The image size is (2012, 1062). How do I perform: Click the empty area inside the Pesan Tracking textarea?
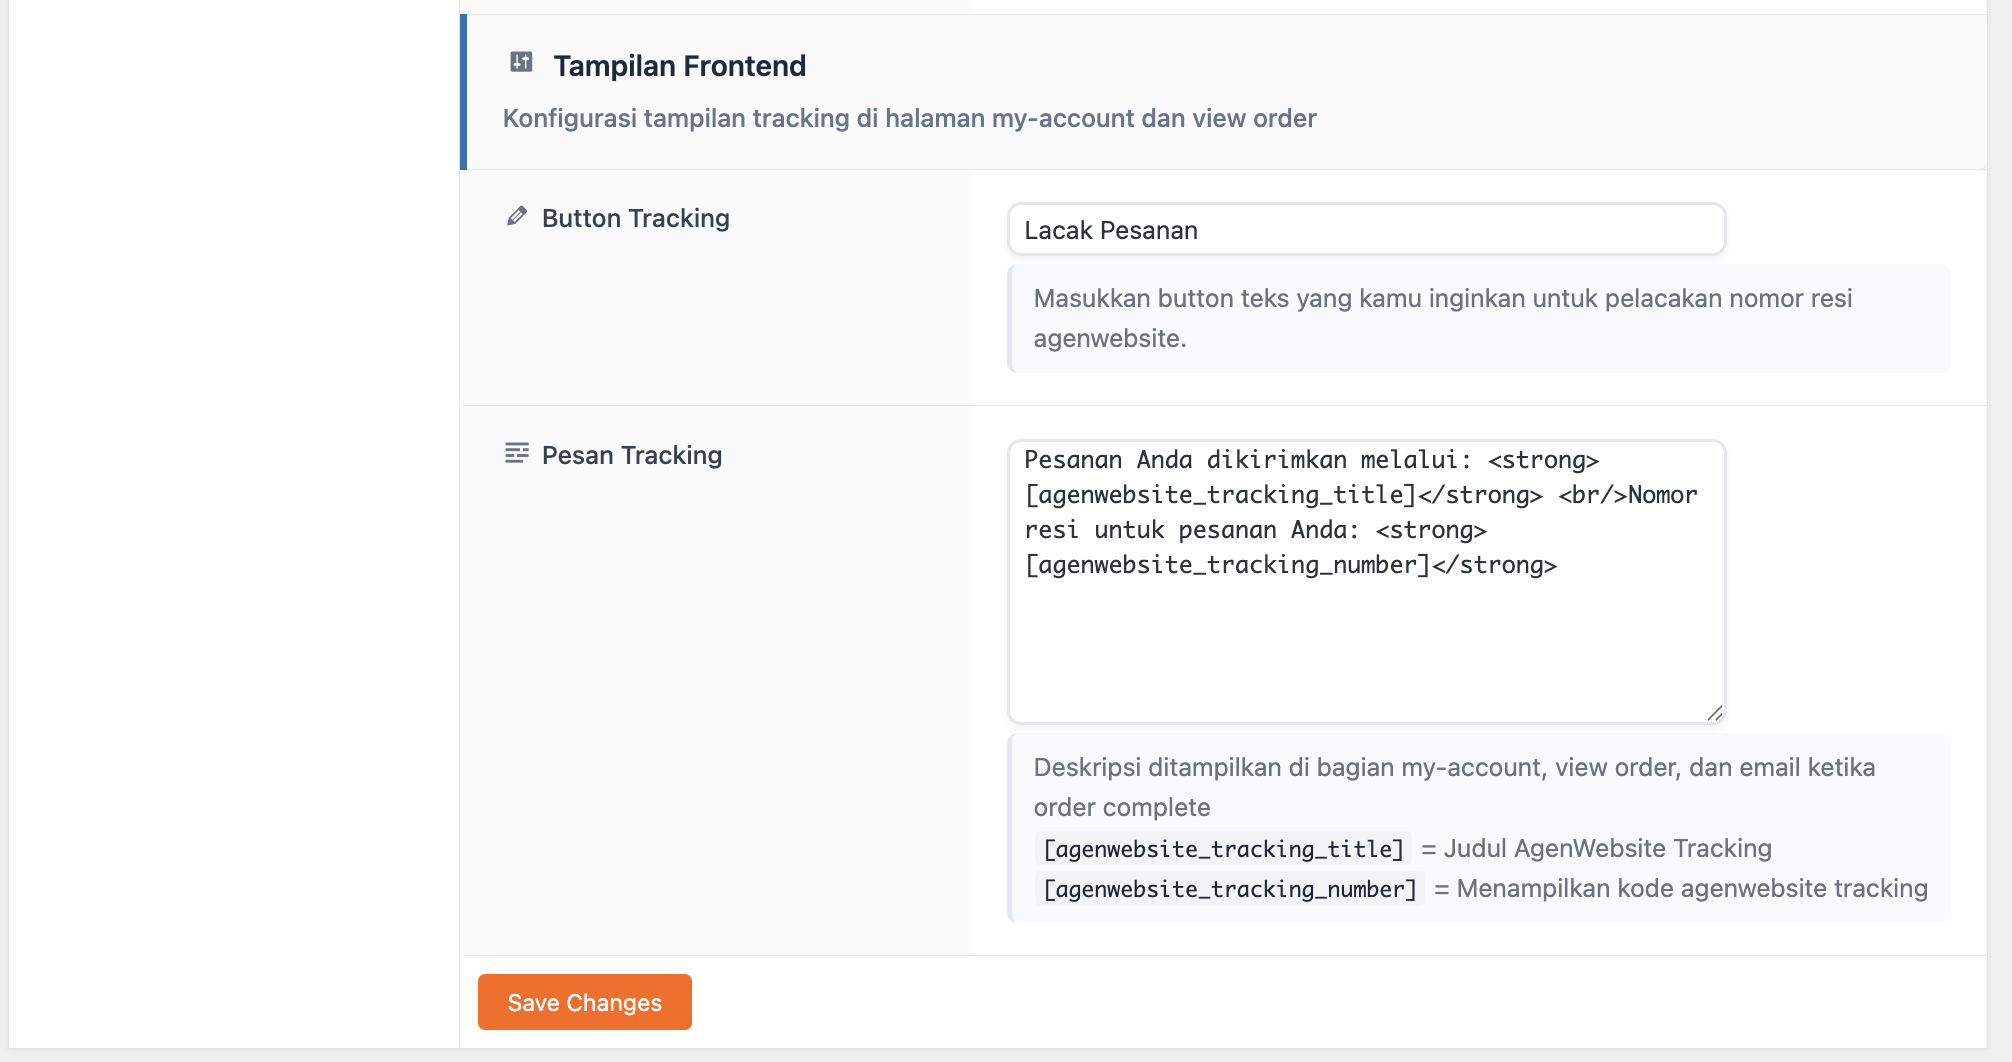(x=1366, y=650)
